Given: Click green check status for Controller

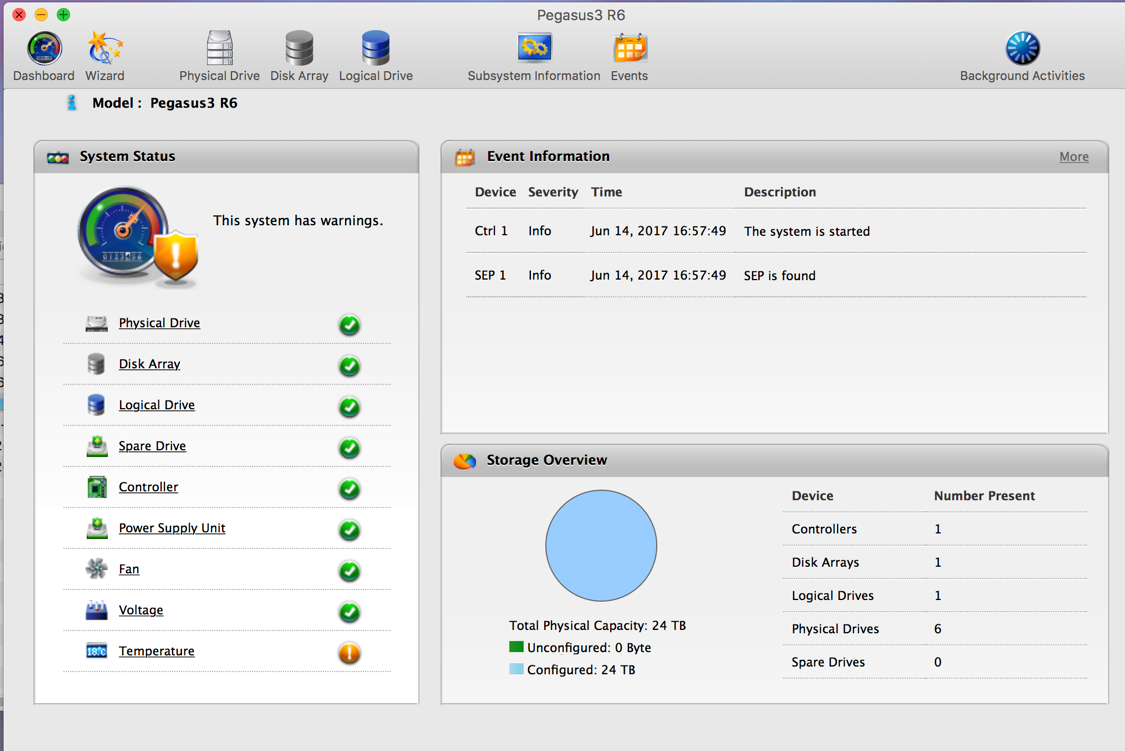Looking at the screenshot, I should (349, 489).
